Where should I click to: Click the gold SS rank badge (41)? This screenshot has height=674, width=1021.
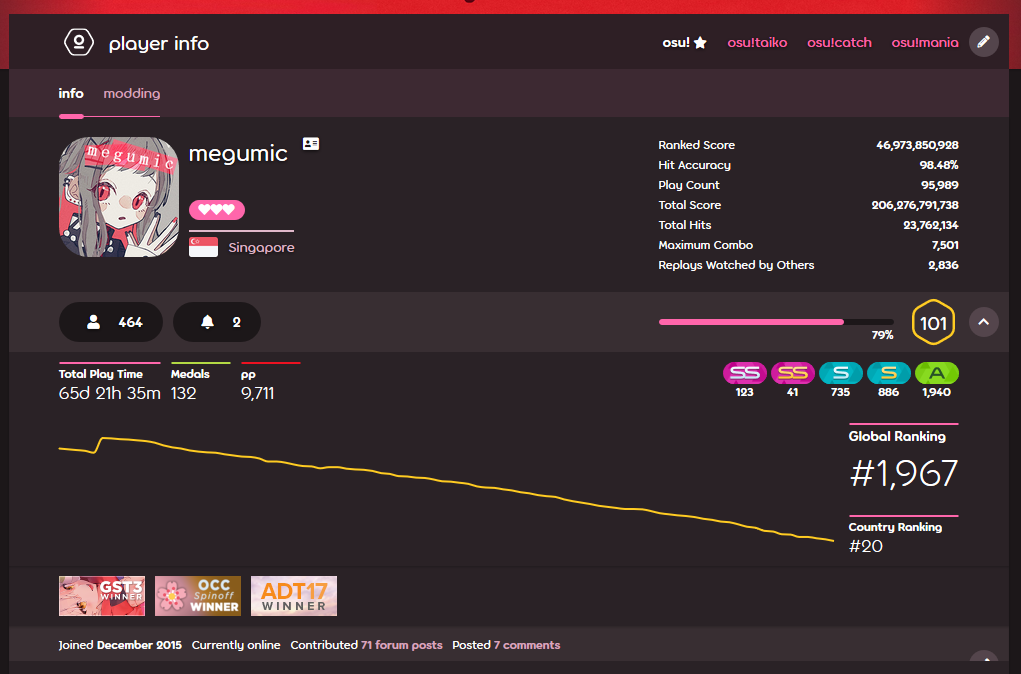792,373
